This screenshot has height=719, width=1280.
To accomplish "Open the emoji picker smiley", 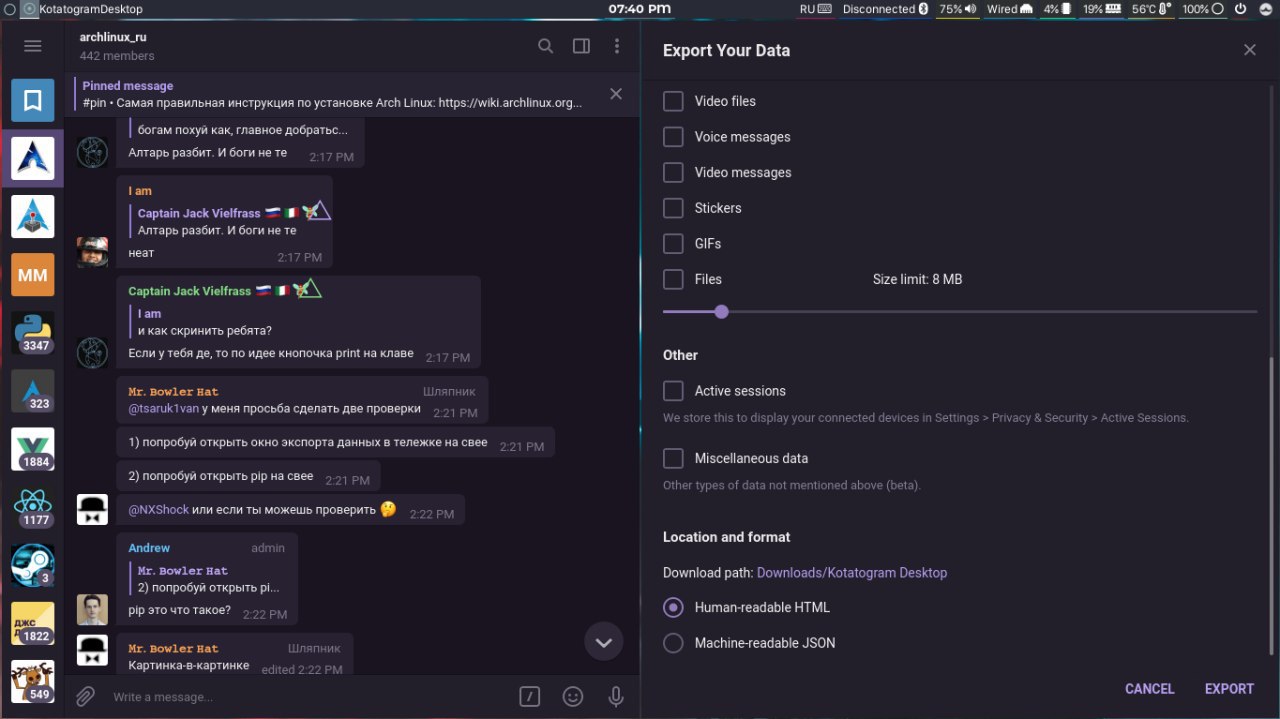I will 573,696.
